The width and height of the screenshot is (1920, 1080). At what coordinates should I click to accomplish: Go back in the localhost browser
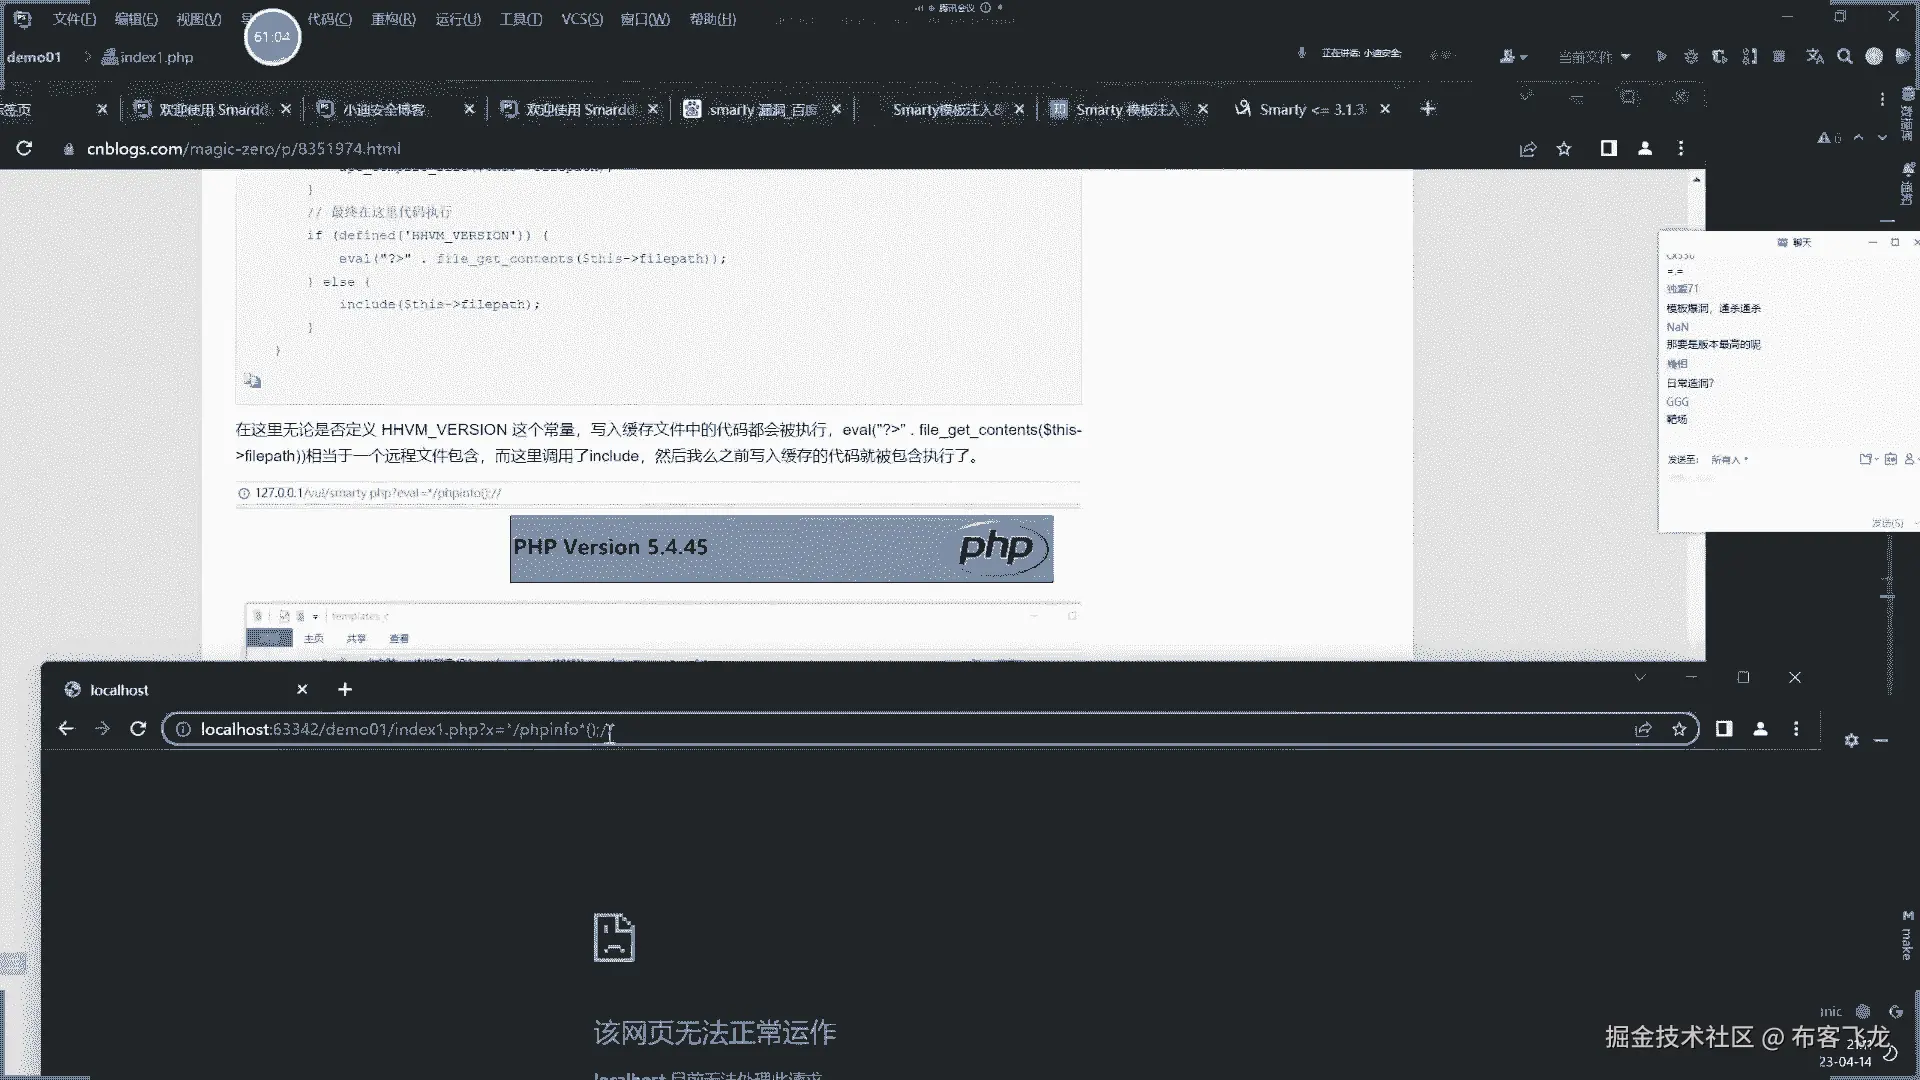[x=66, y=730]
